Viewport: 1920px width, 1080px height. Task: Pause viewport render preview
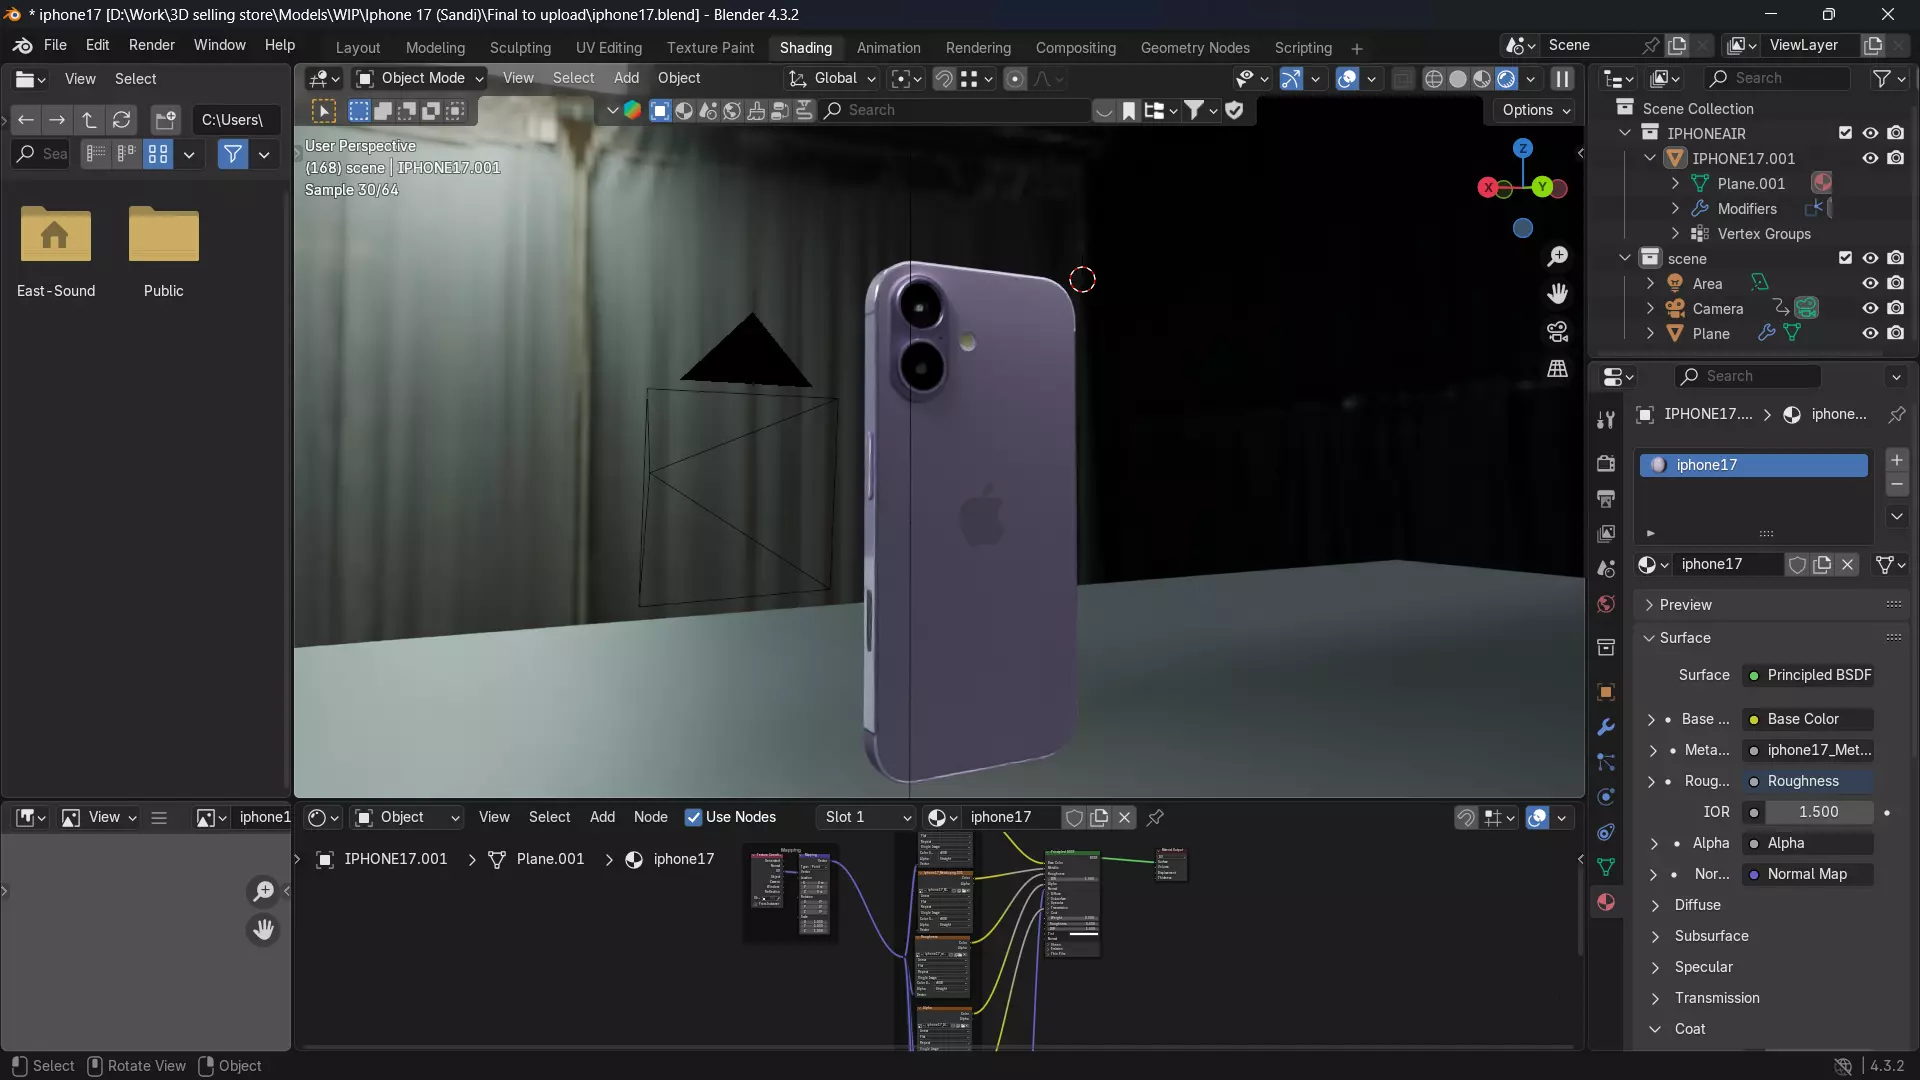1562,79
